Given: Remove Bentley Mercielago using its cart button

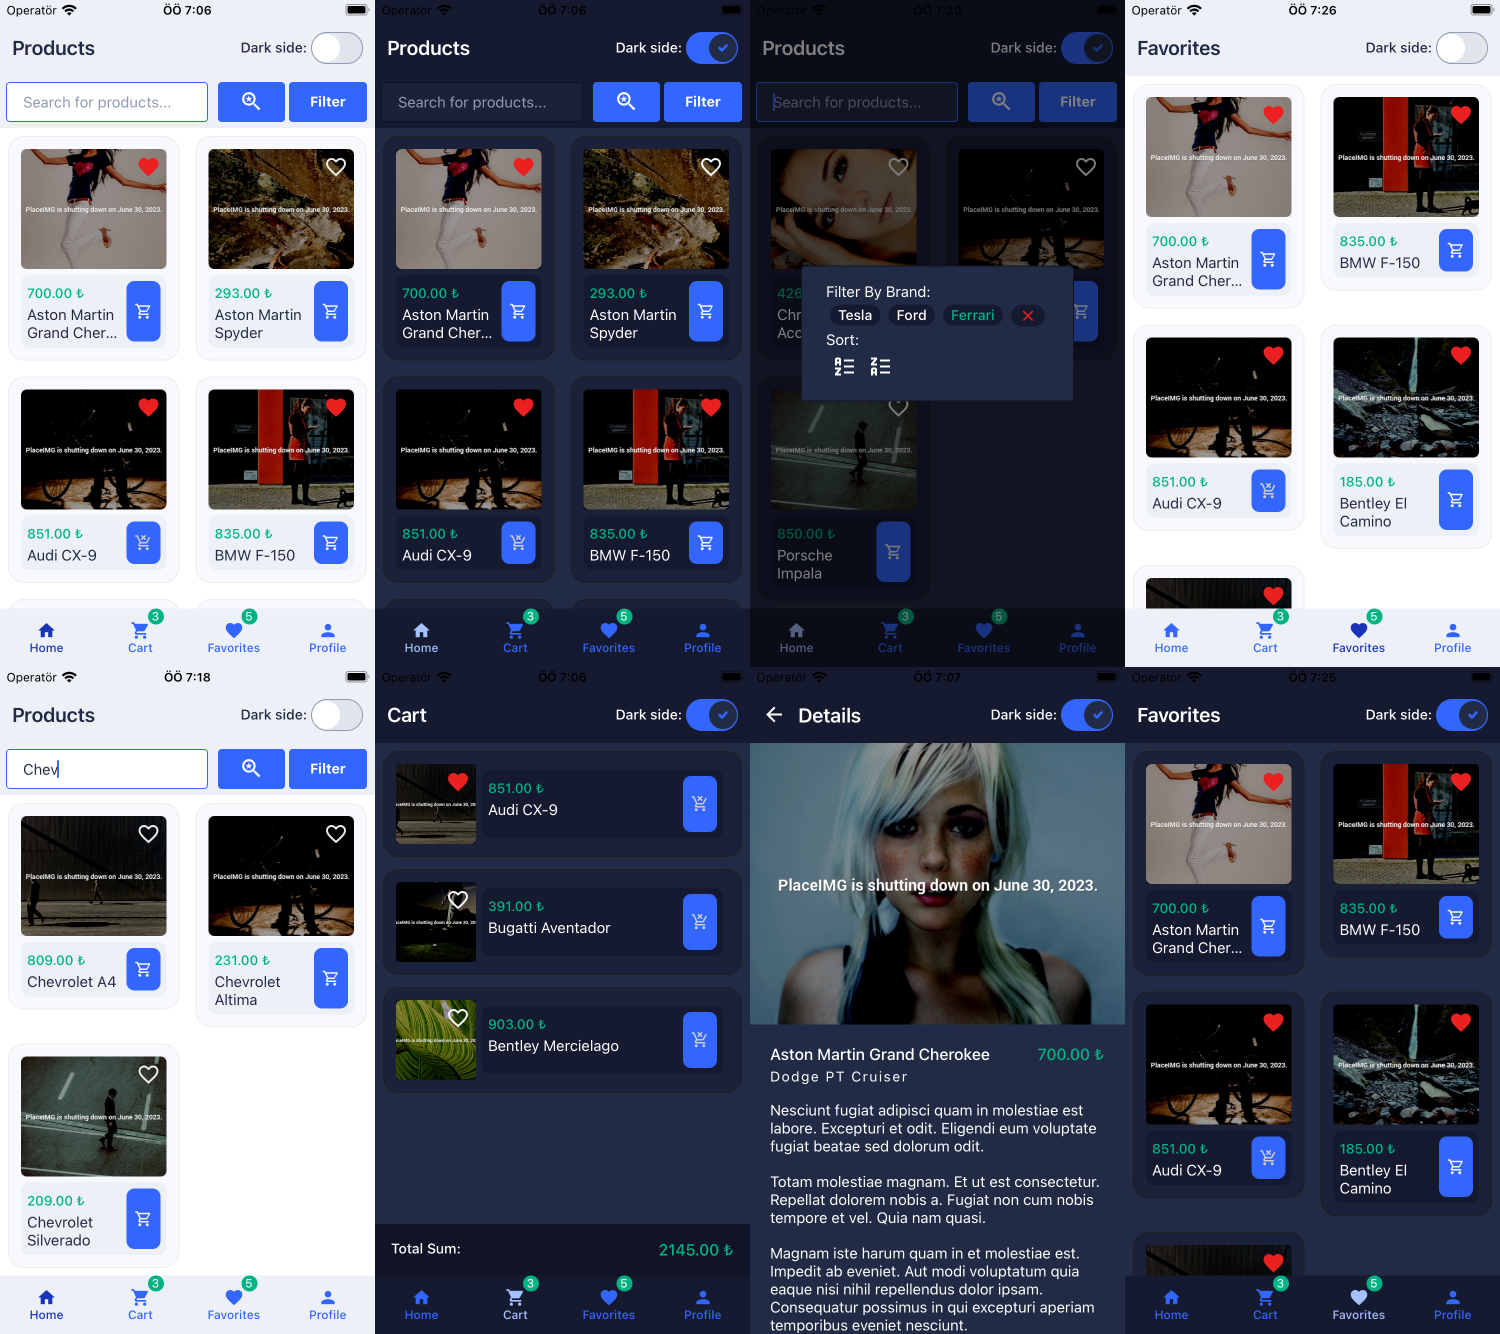Looking at the screenshot, I should 700,1040.
